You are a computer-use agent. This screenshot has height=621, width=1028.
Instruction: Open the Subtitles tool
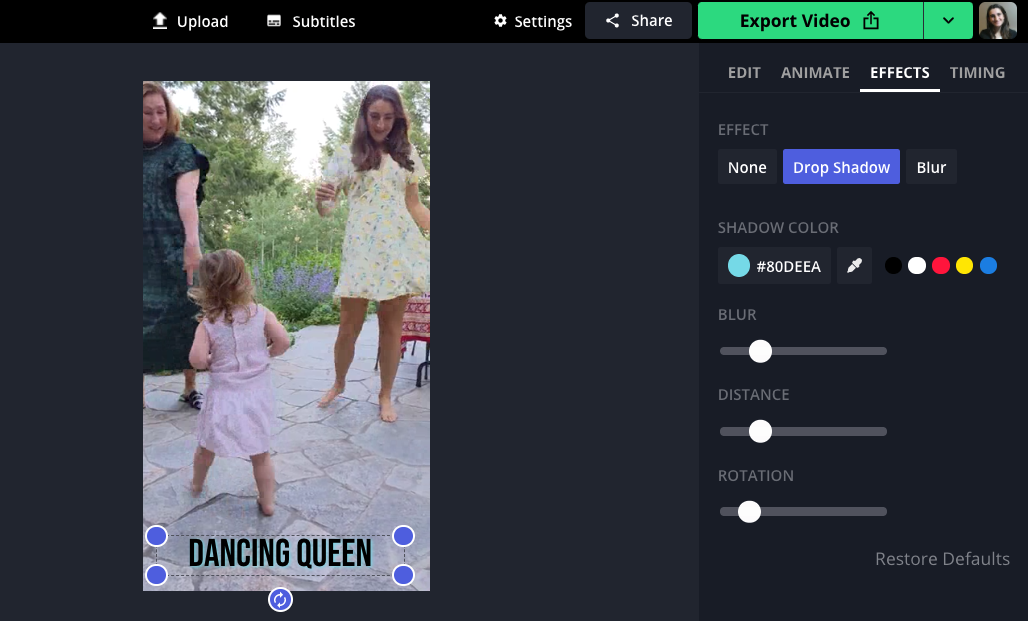tap(311, 21)
